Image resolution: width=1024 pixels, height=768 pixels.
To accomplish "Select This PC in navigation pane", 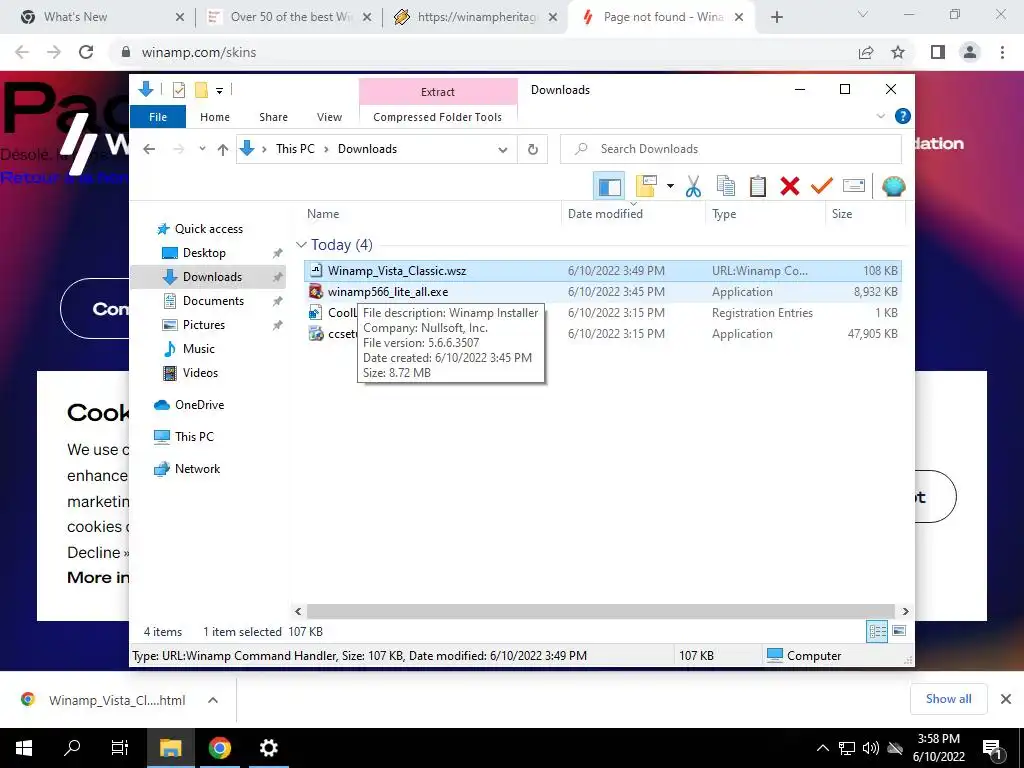I will pyautogui.click(x=194, y=437).
